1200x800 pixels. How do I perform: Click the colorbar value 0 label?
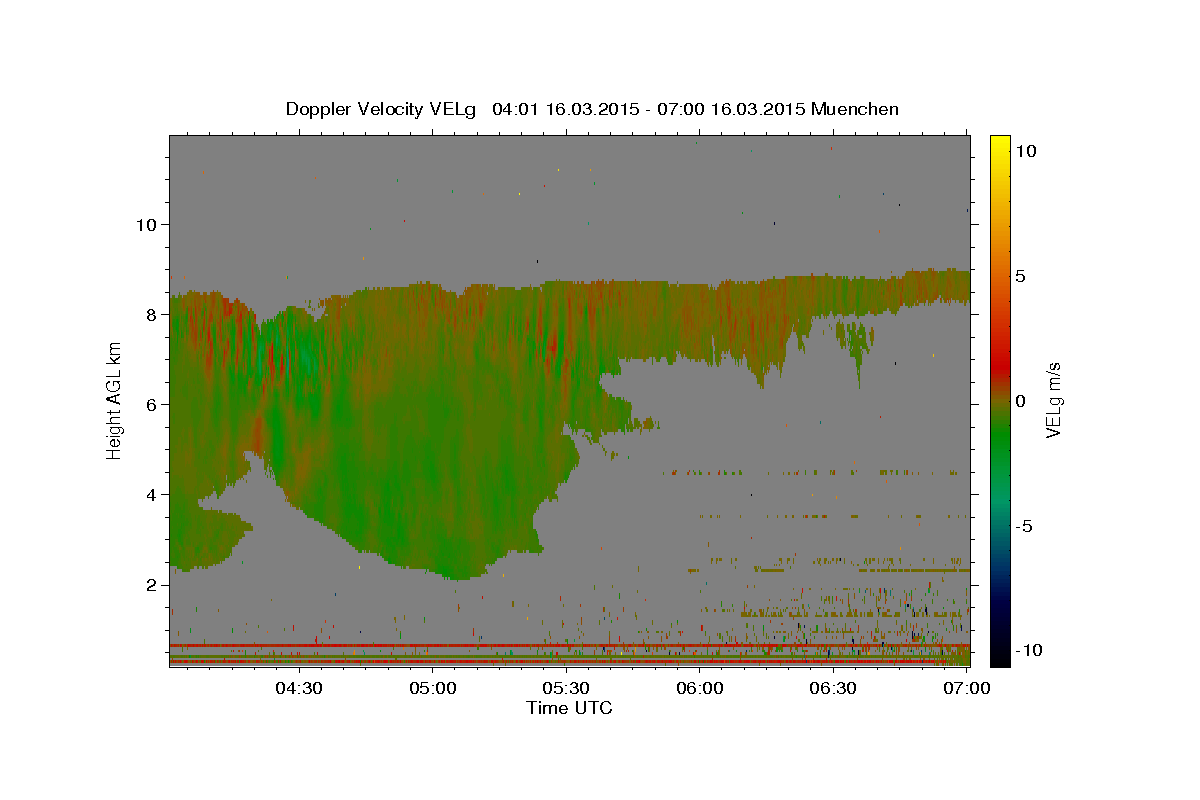(1020, 401)
